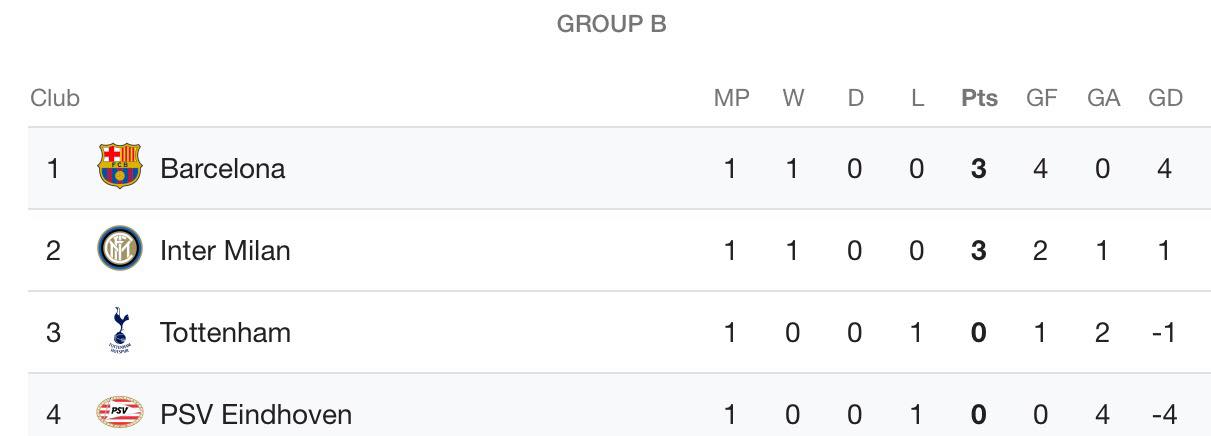Viewport: 1211px width, 436px height.
Task: Open the Inter Milan team link
Action: point(225,250)
